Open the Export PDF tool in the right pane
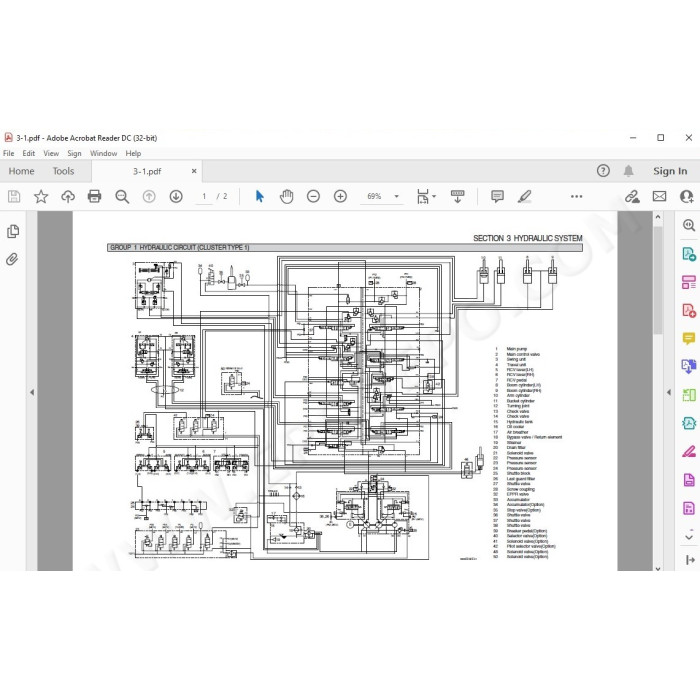This screenshot has width=700, height=700. (x=689, y=254)
